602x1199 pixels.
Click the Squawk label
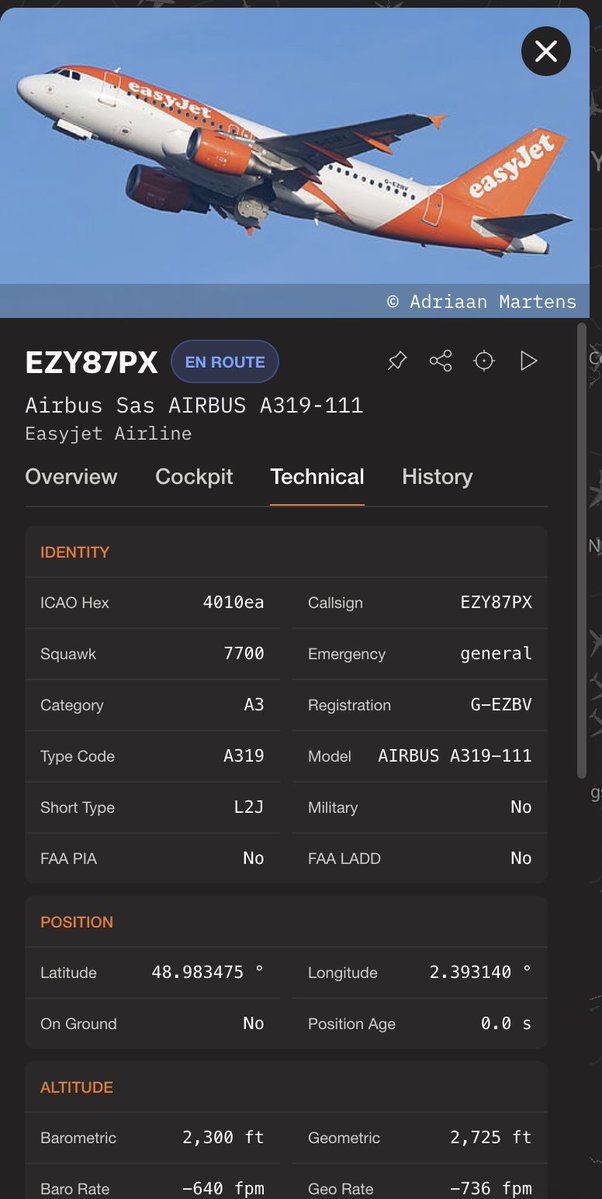coord(68,655)
